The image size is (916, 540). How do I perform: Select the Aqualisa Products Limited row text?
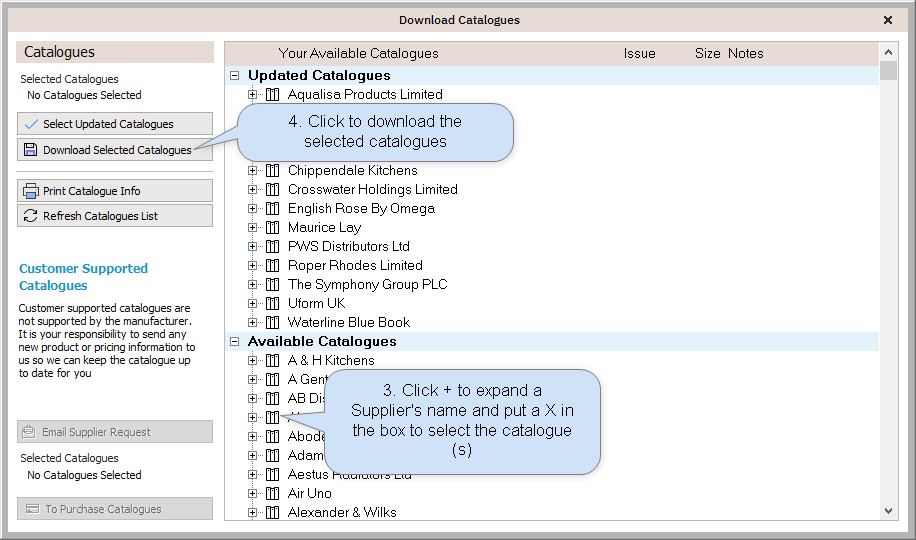[365, 95]
